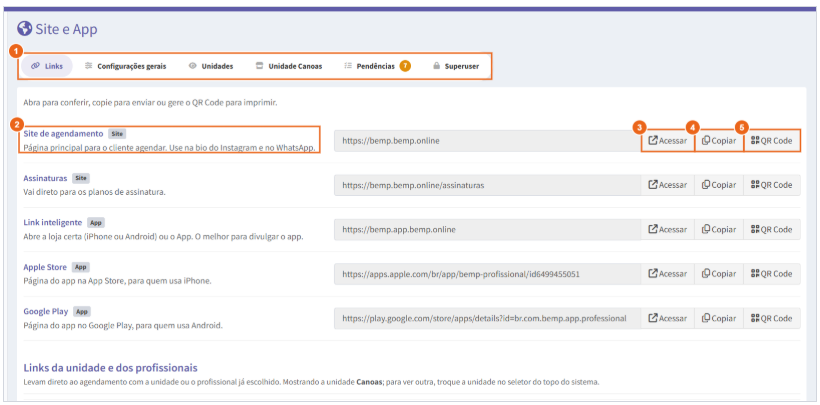Click the App tag beside Google Play
The width and height of the screenshot is (820, 405).
pos(82,311)
